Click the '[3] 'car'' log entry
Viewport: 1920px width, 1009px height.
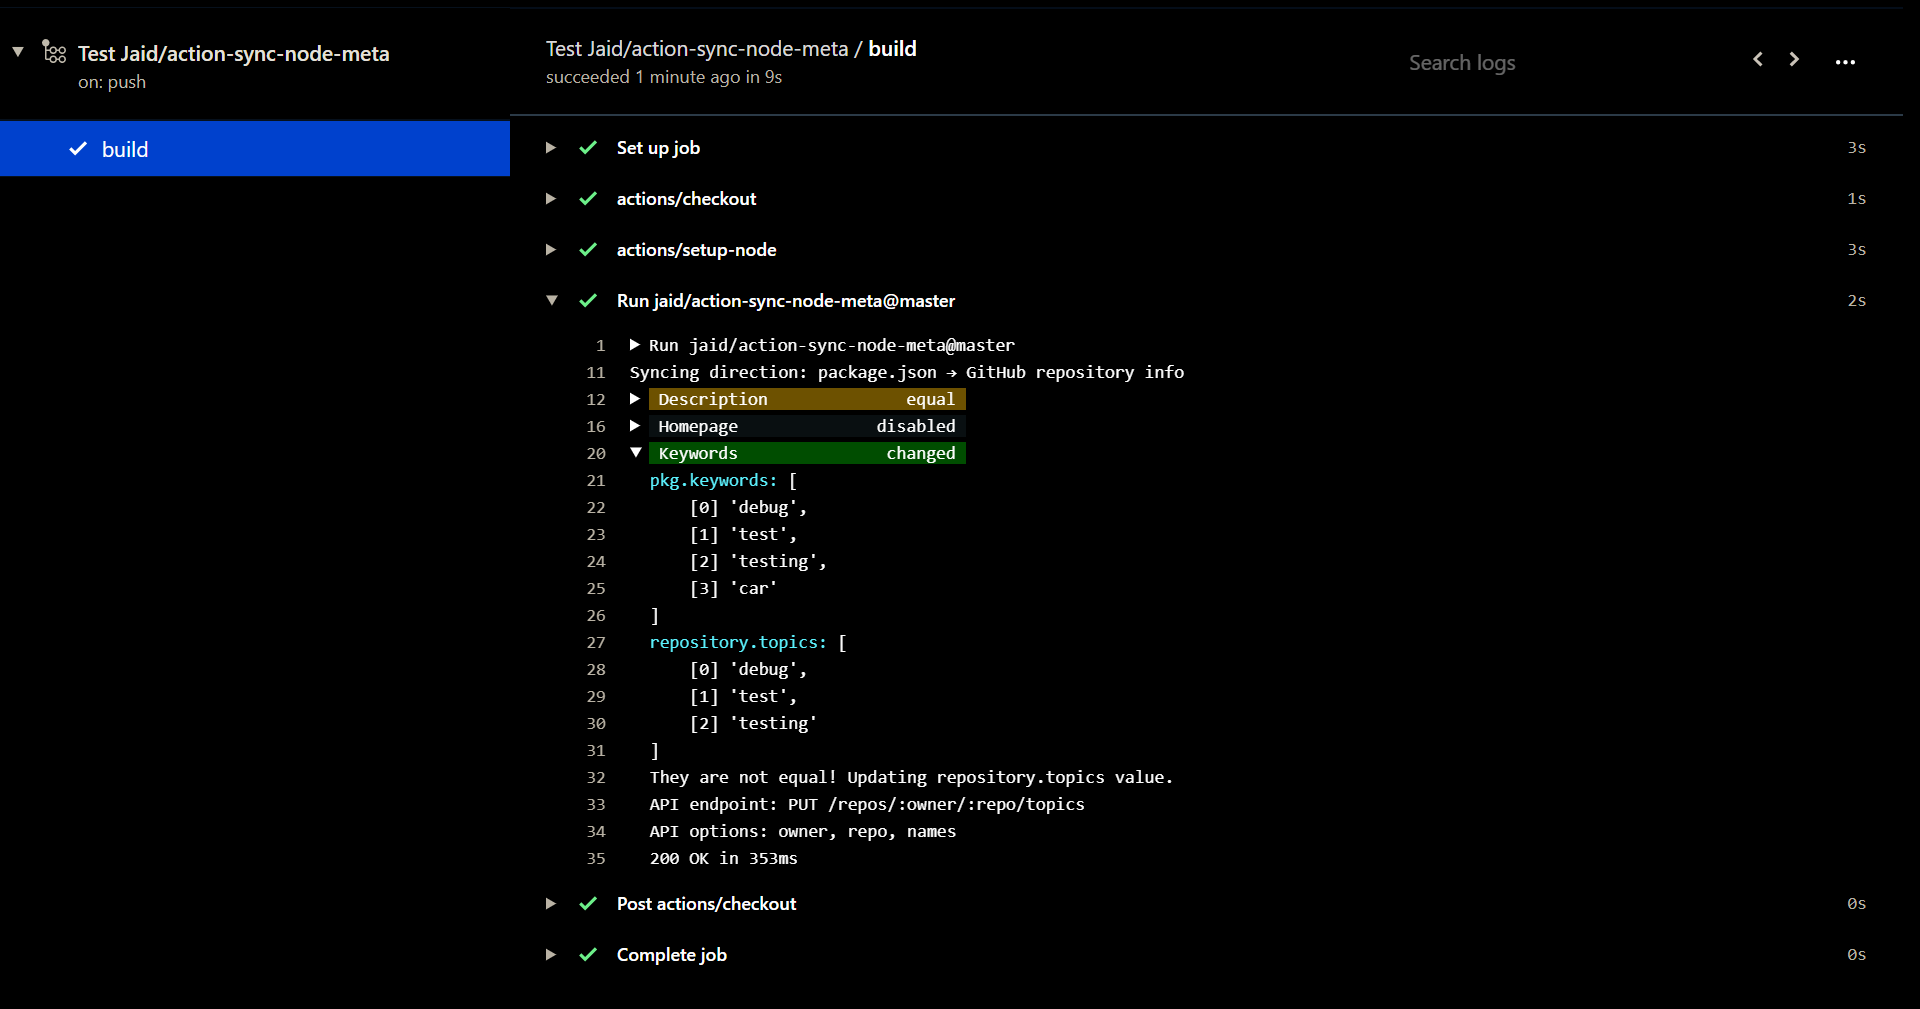click(x=733, y=589)
